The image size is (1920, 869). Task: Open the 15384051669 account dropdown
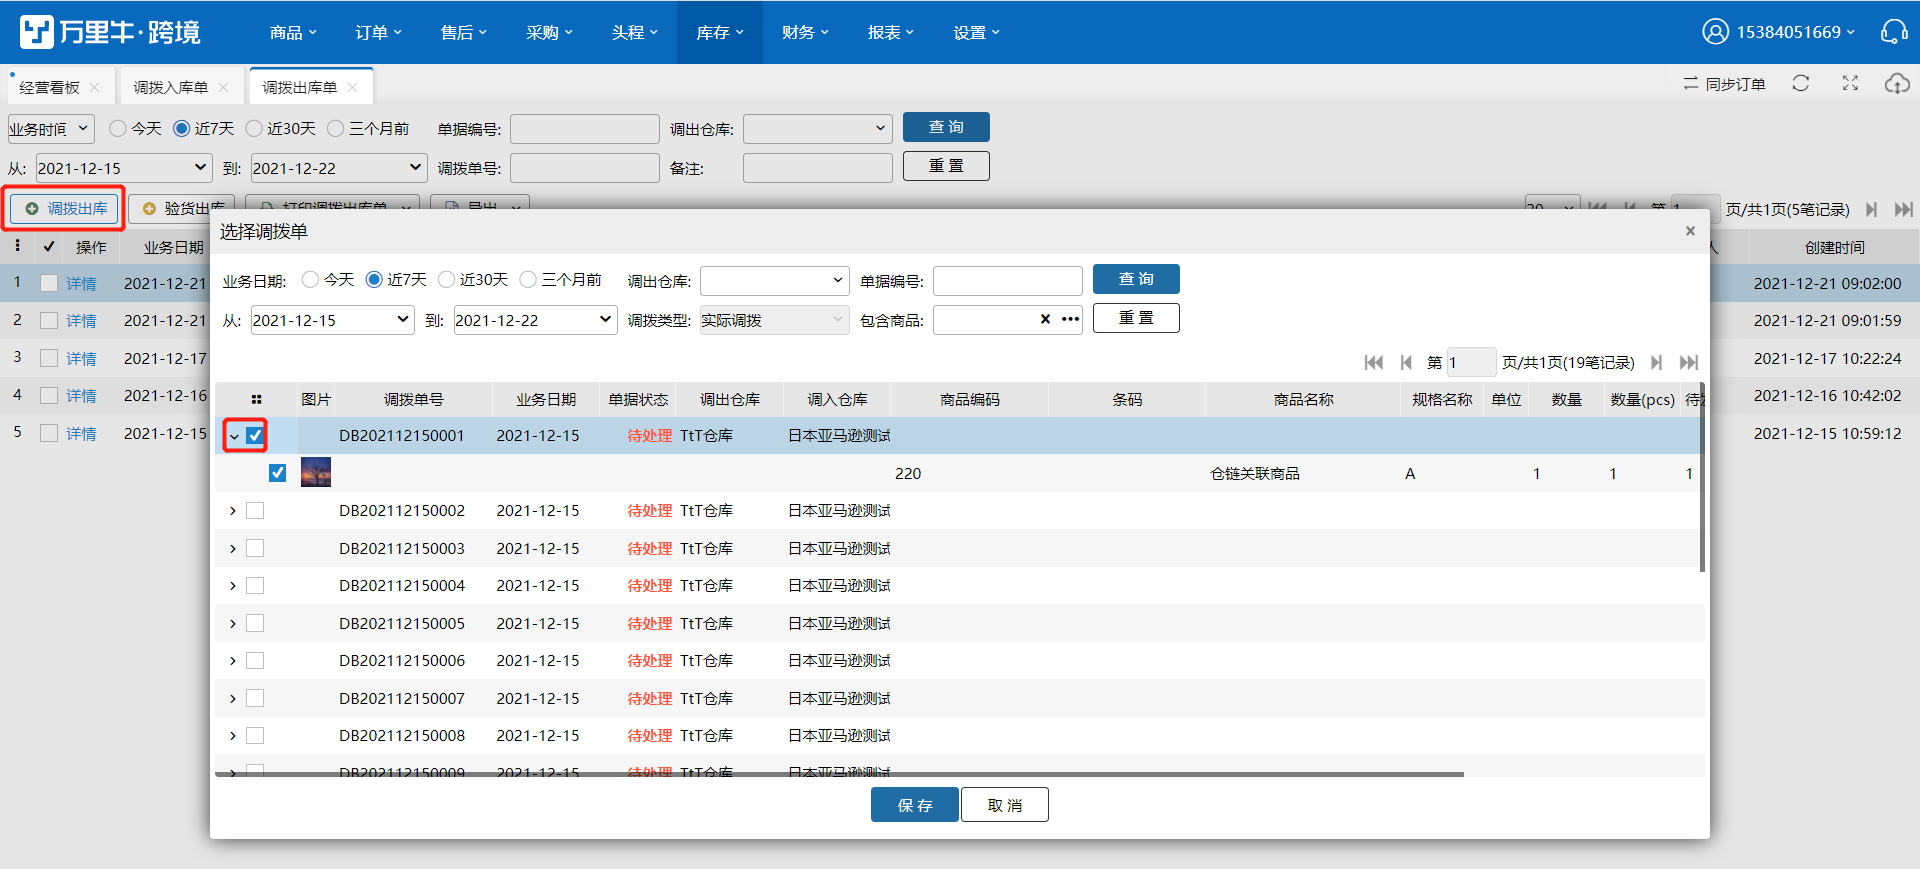1795,32
